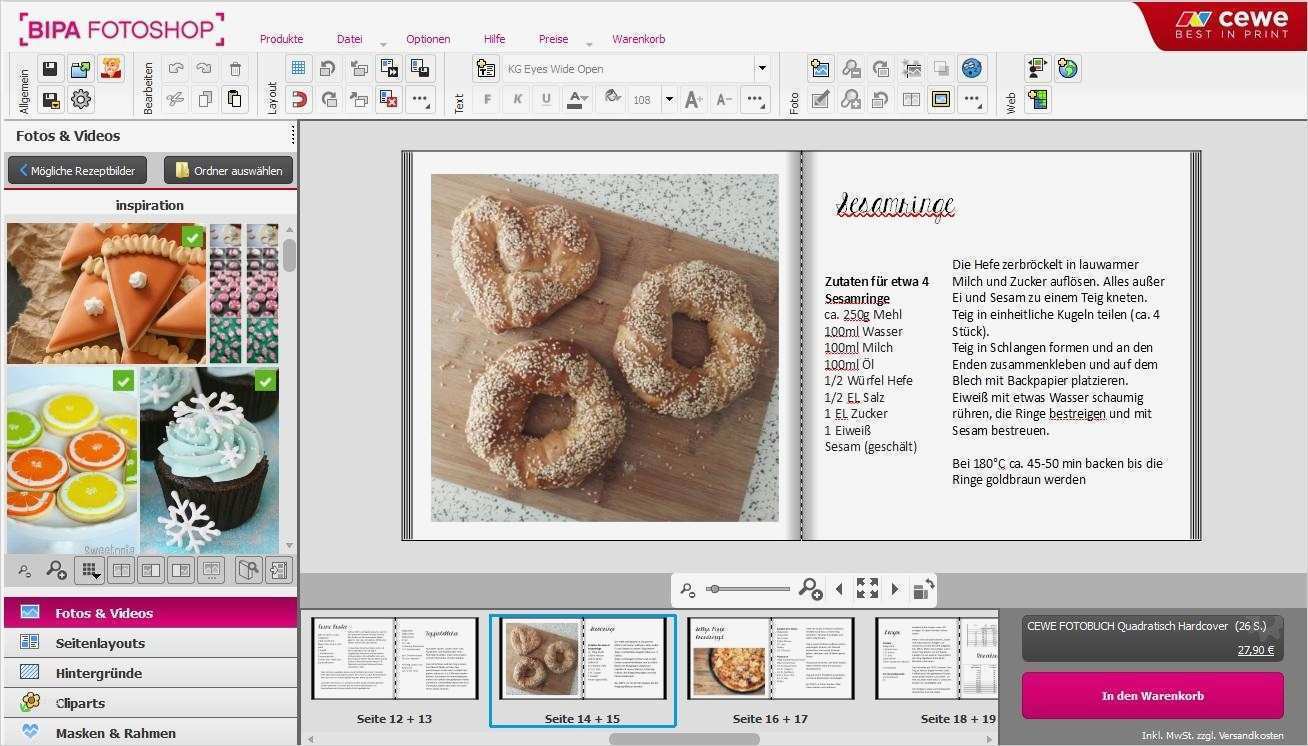This screenshot has height=746, width=1308.
Task: Save the project with the floppy disk icon
Action: pos(49,69)
